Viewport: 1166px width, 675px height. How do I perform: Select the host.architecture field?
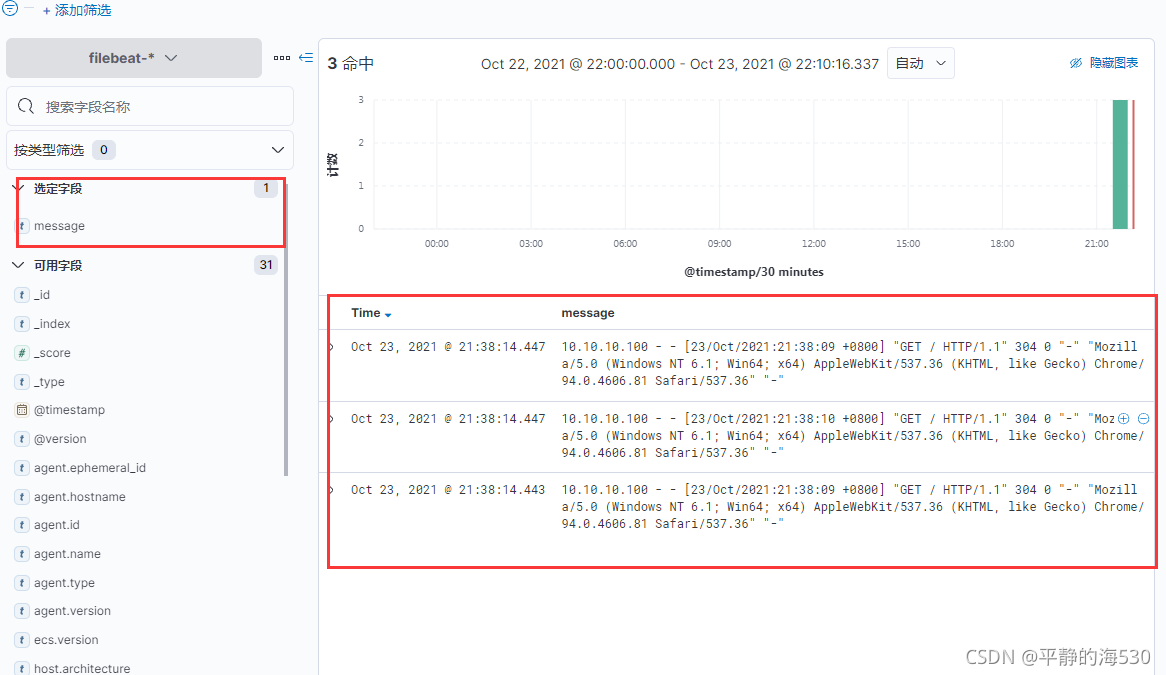(x=82, y=669)
